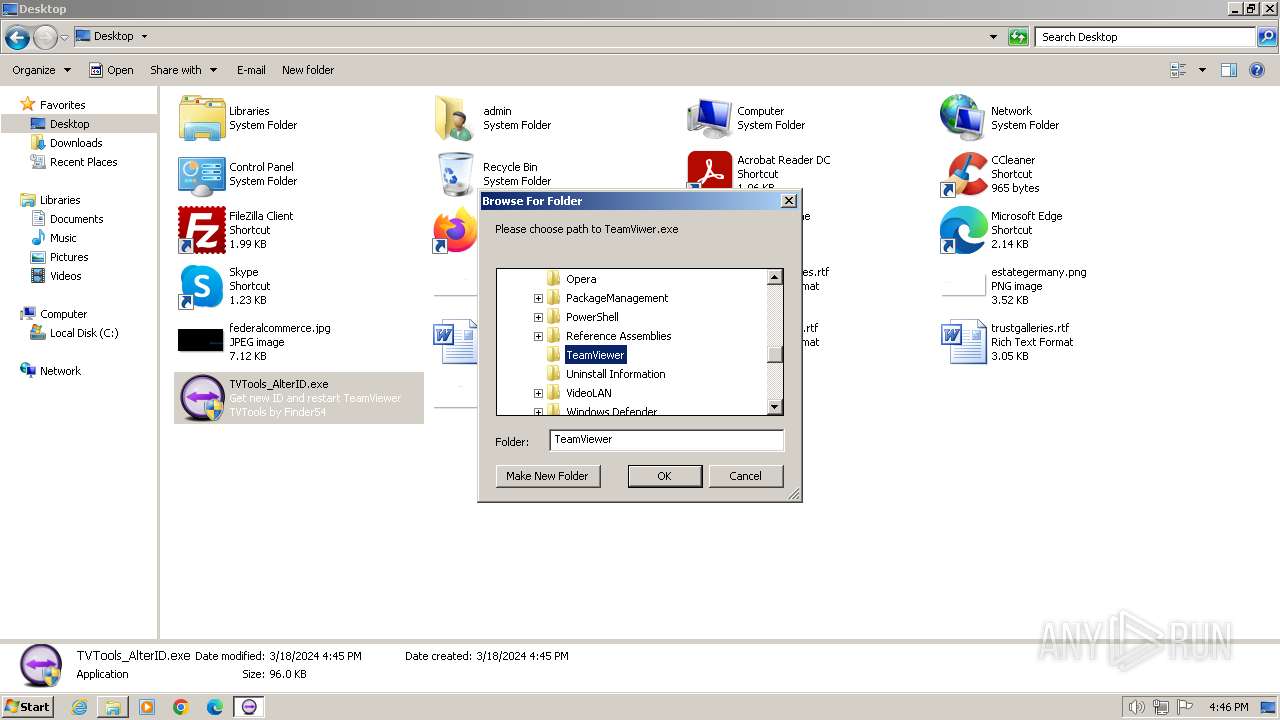Select Network in the navigation pane
This screenshot has width=1280, height=720.
point(60,371)
